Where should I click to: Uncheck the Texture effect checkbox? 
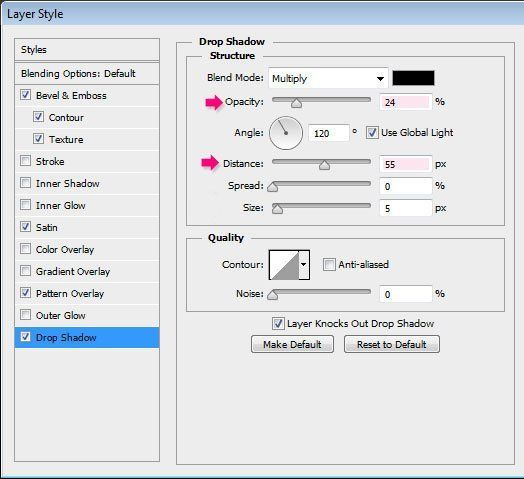[38, 139]
